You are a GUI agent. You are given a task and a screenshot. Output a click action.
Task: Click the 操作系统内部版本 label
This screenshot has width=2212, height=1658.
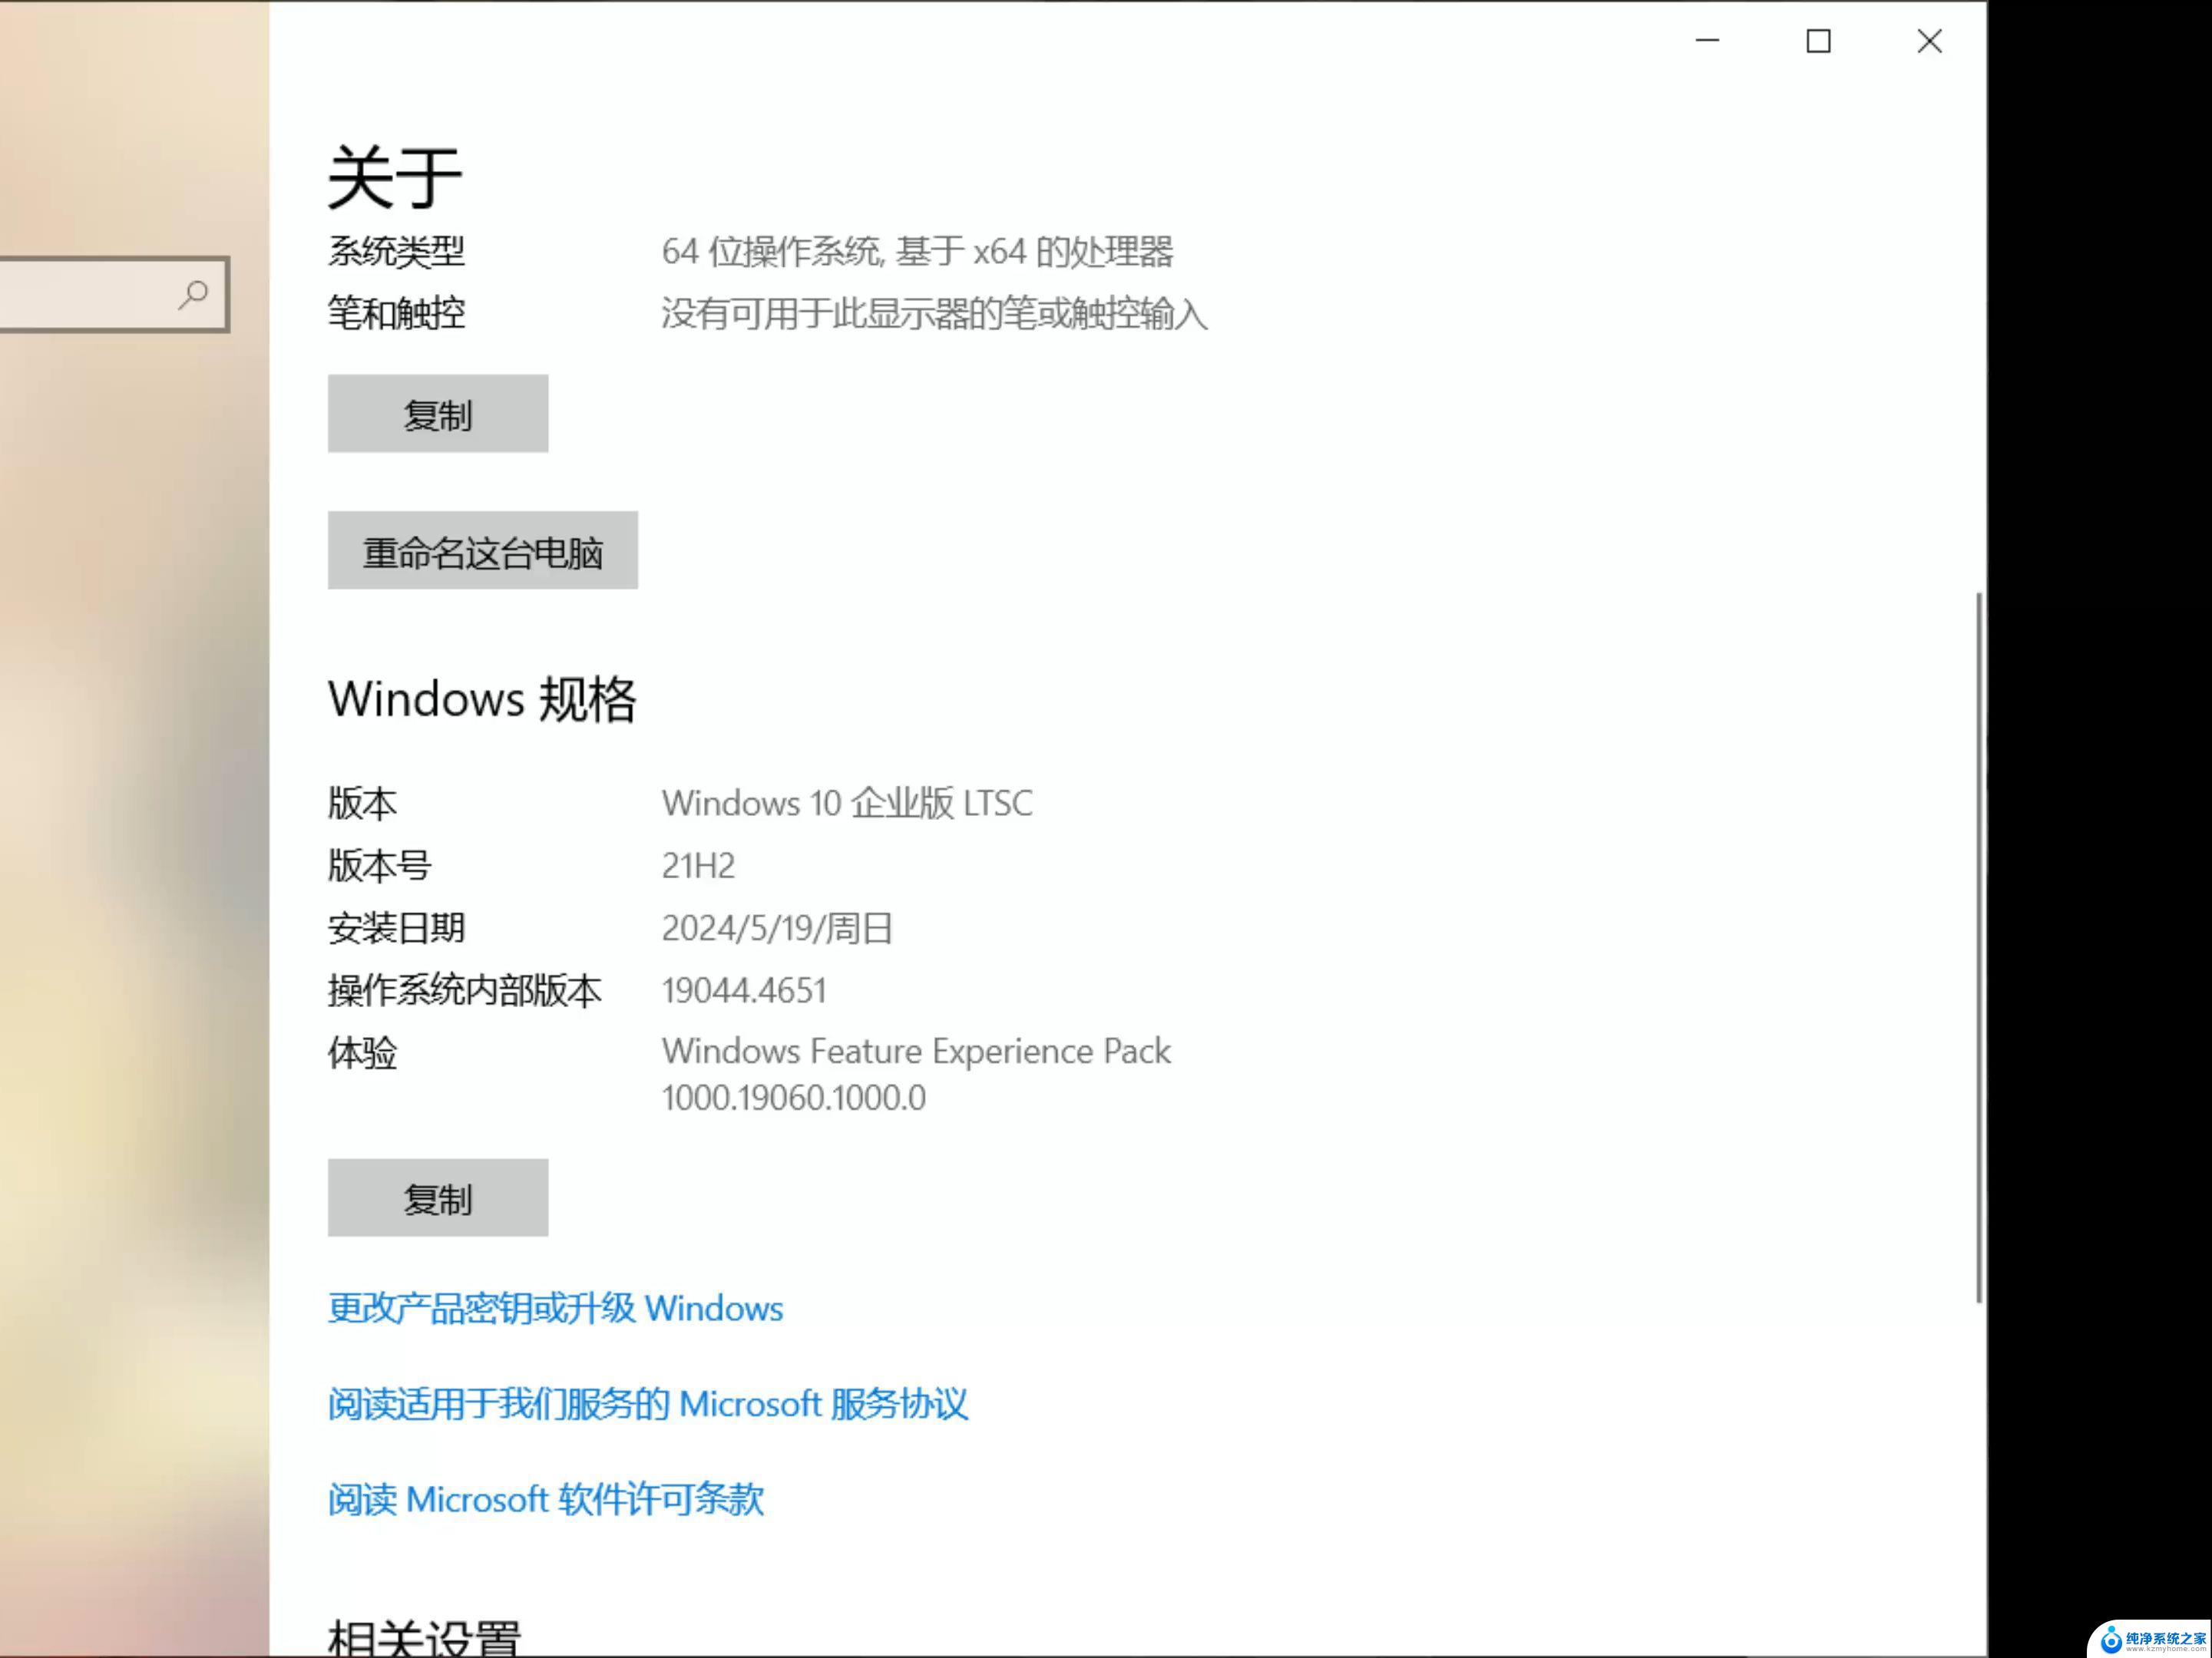pos(465,990)
